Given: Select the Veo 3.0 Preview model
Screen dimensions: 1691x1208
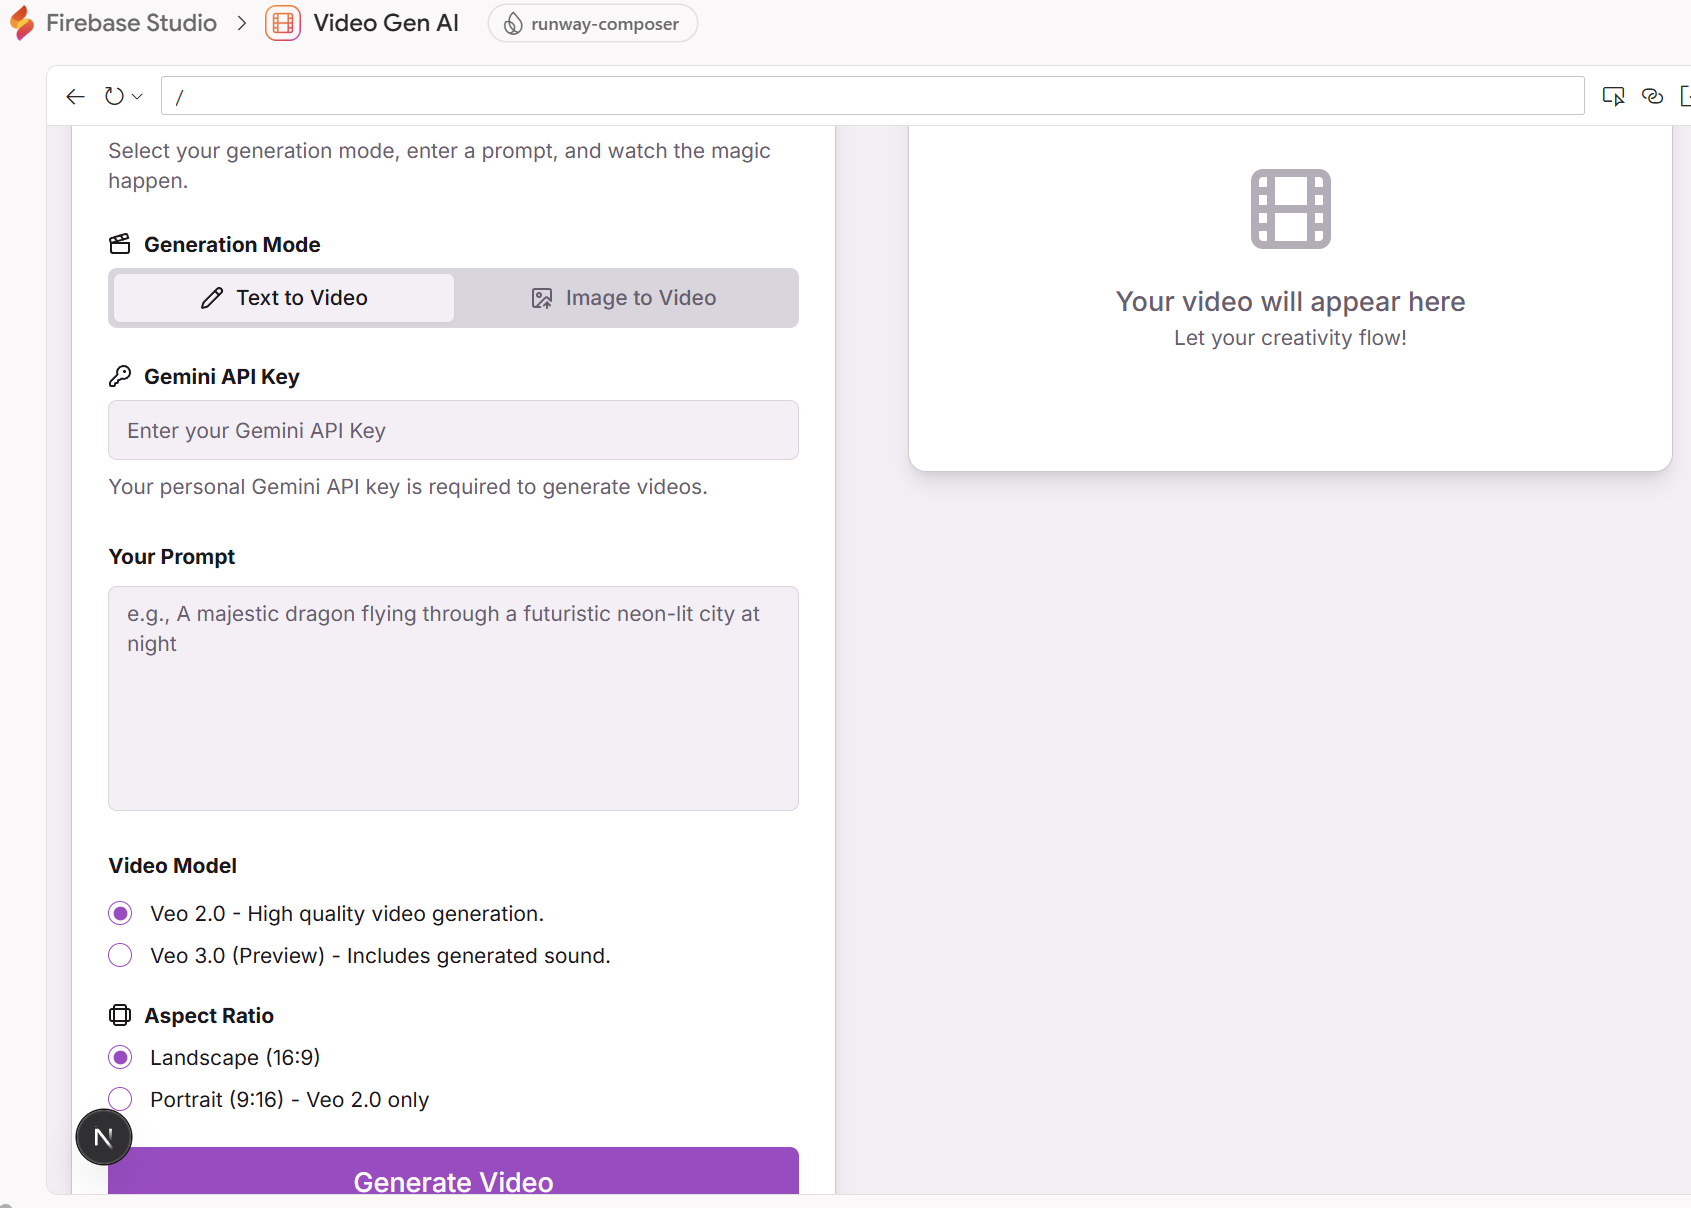Looking at the screenshot, I should coord(120,955).
